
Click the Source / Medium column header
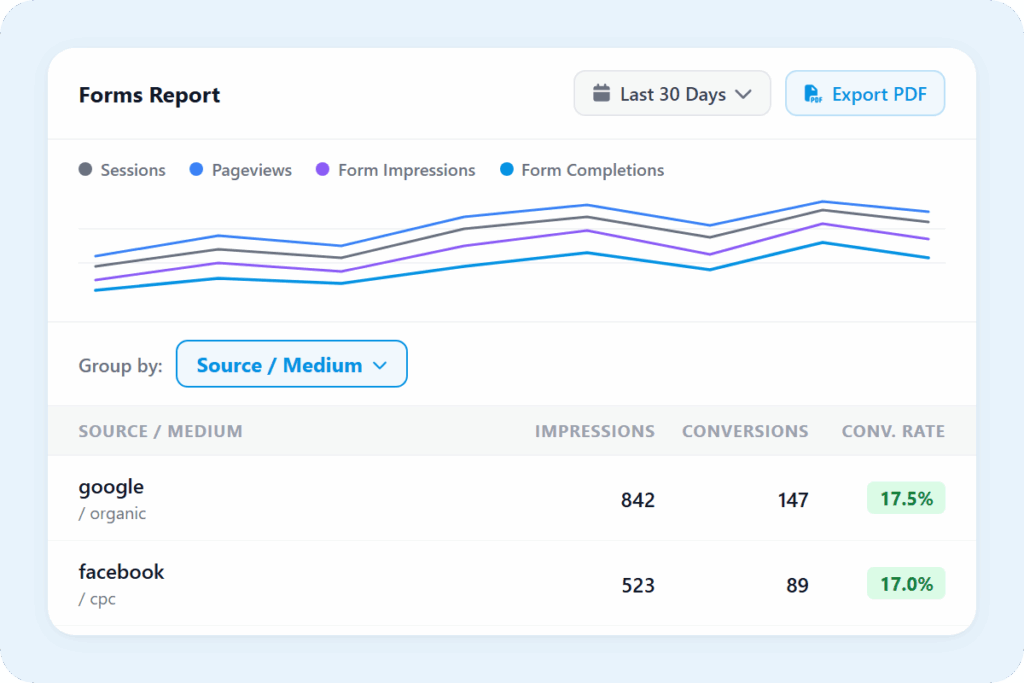coord(160,431)
